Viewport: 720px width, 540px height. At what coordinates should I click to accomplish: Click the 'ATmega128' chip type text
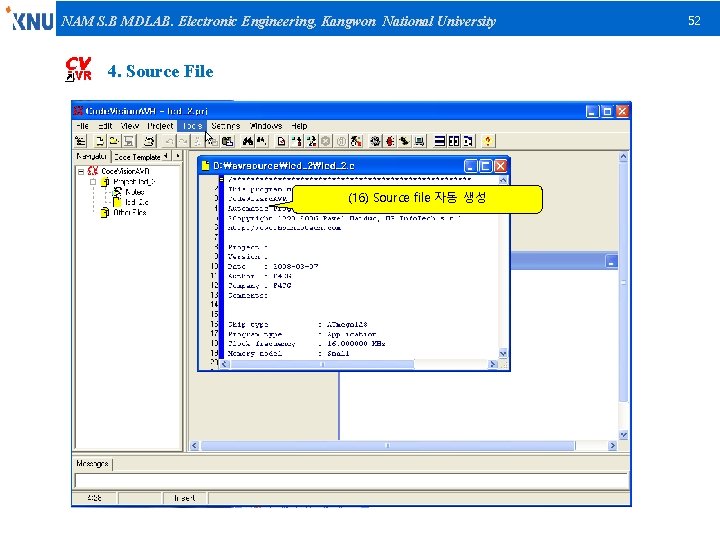(x=347, y=324)
